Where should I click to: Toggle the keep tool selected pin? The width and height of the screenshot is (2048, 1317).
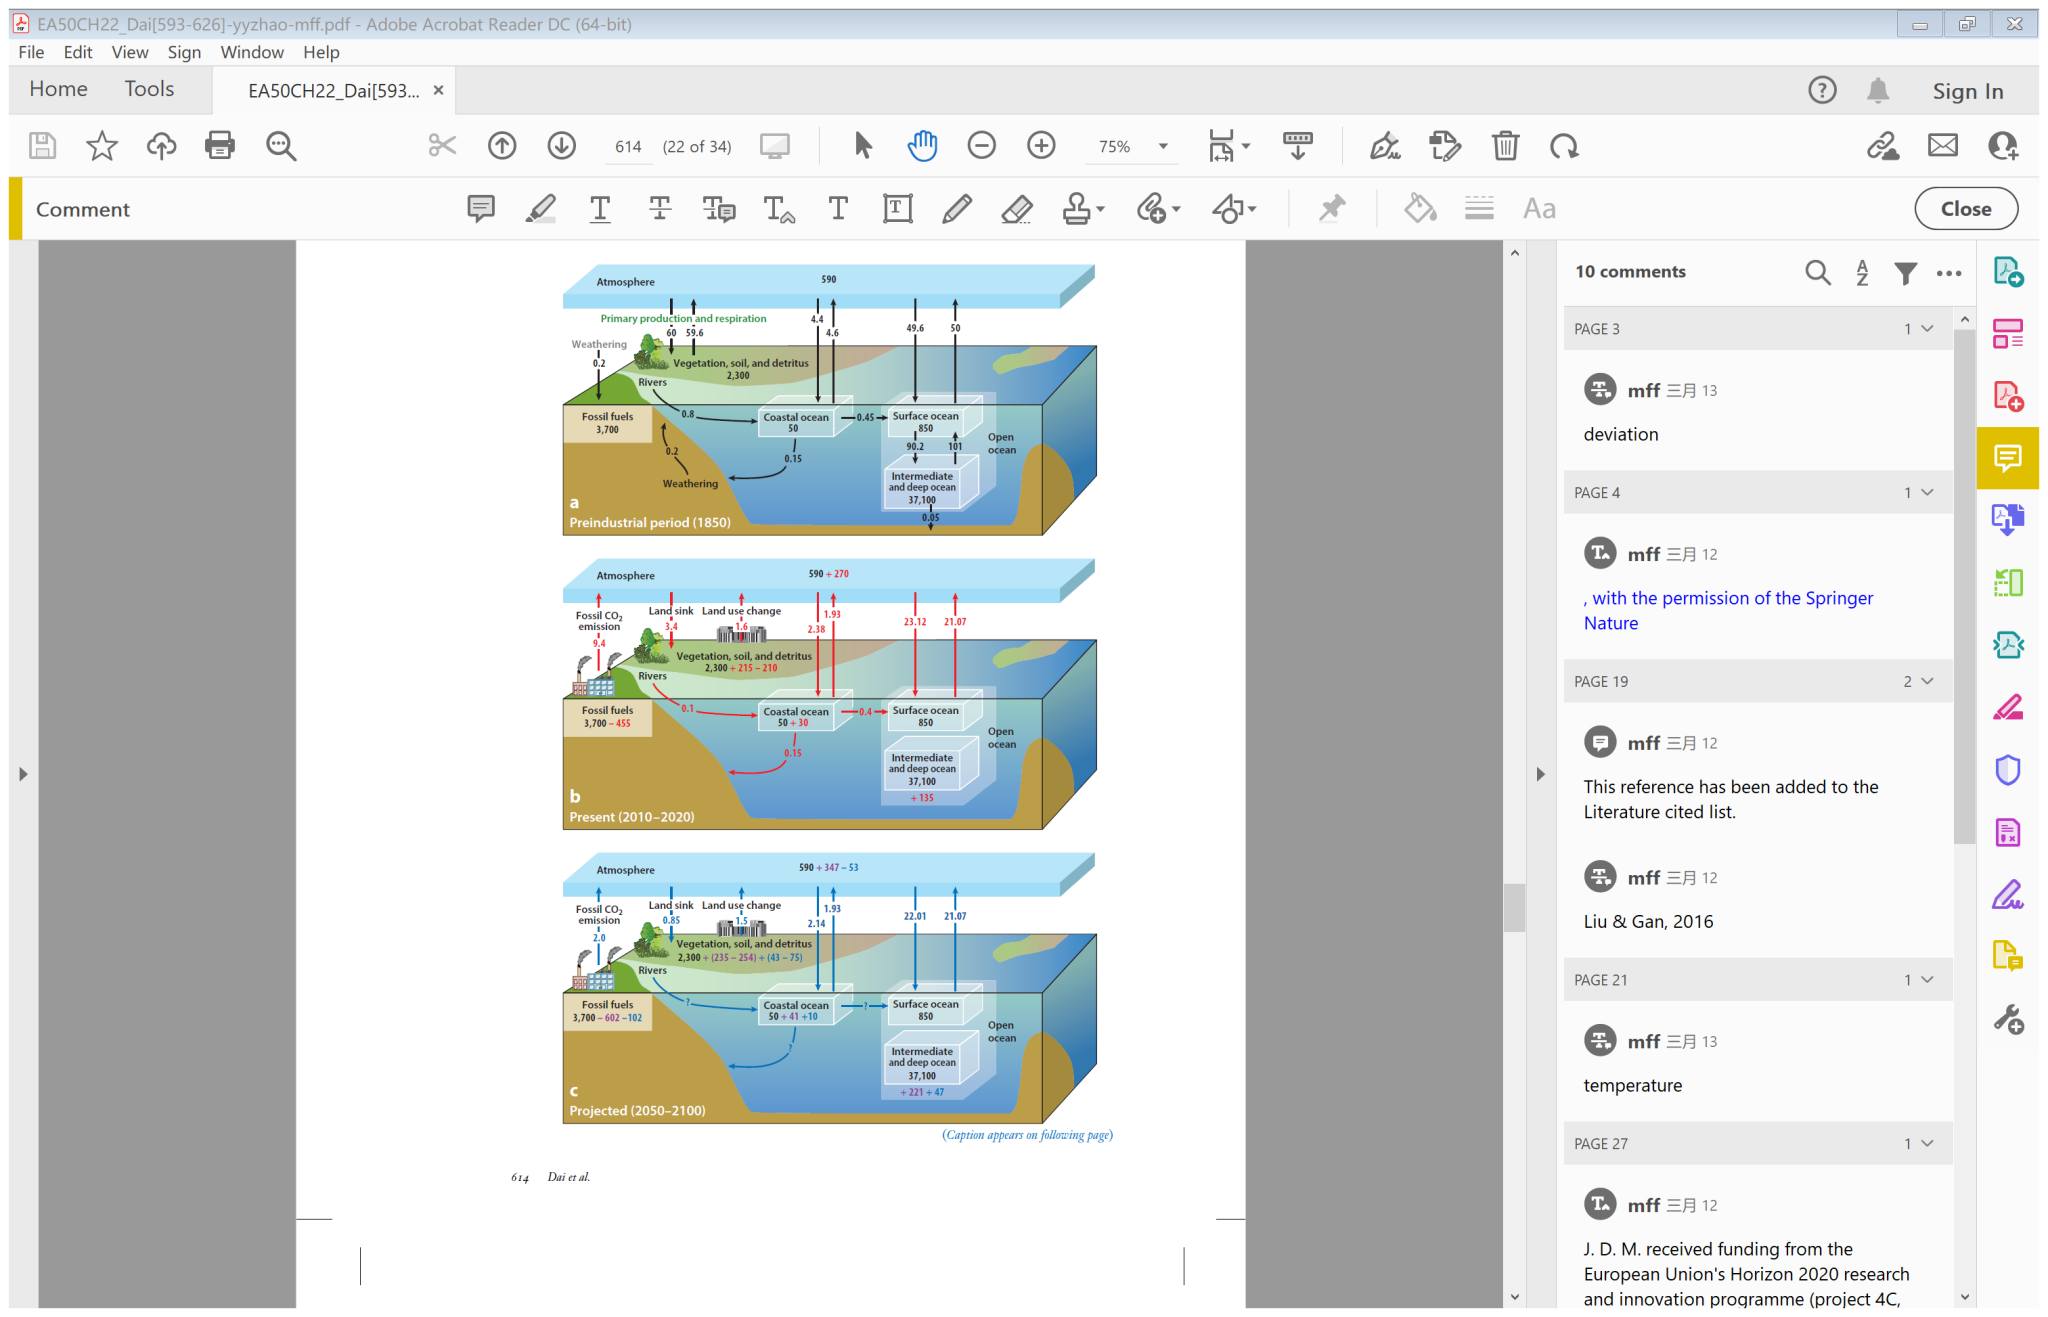point(1331,208)
